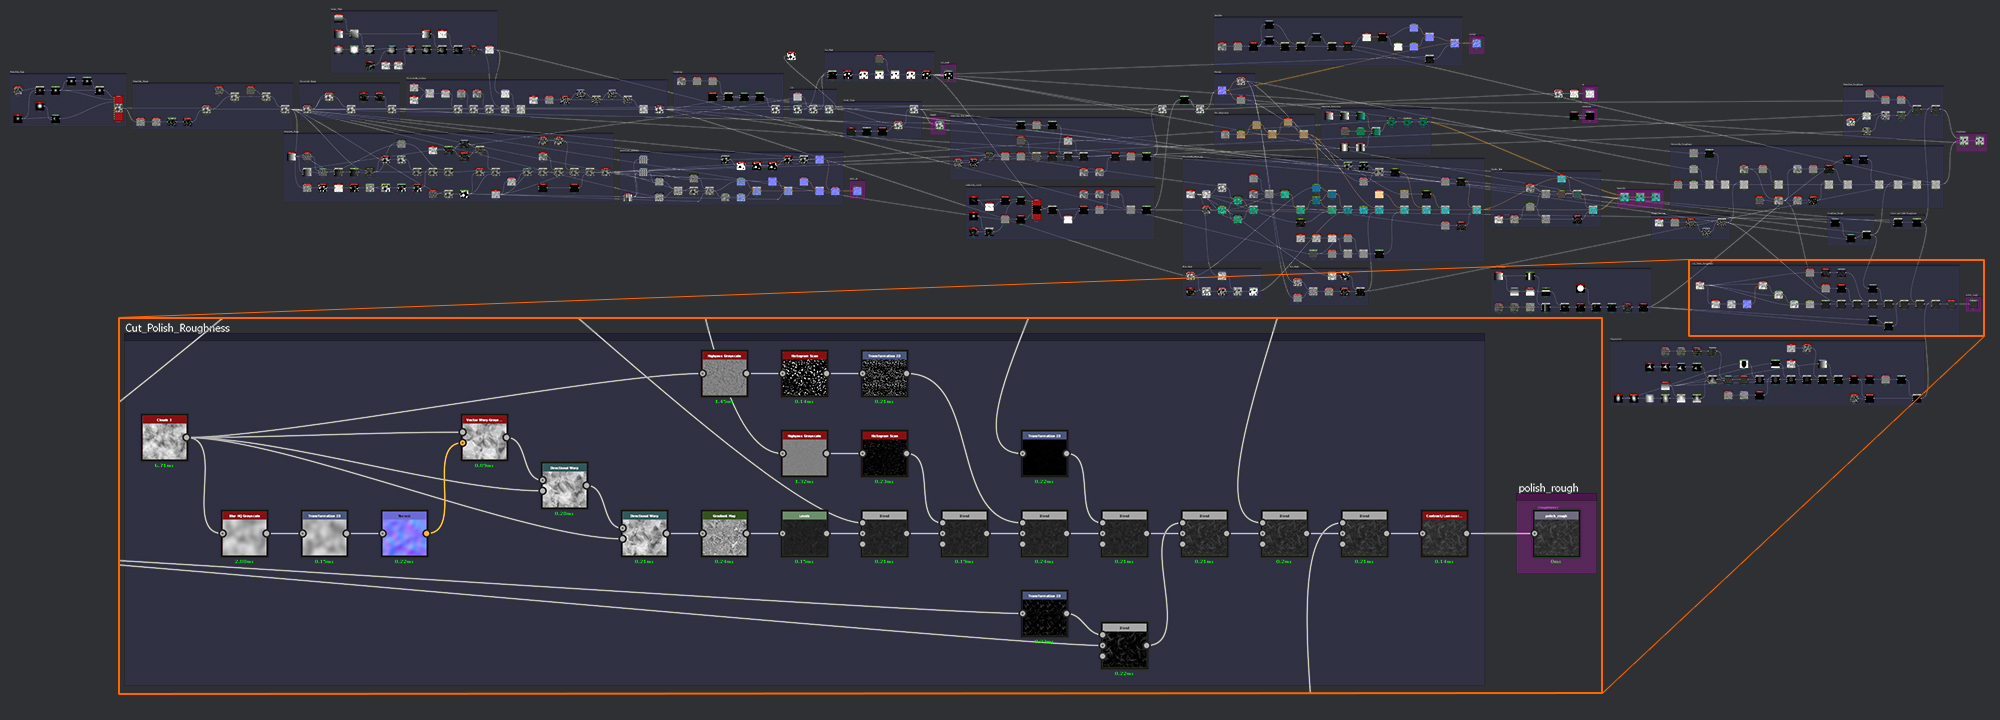
Task: Select the Blend node feeding Contrast/Luminosity
Action: [x=1365, y=534]
